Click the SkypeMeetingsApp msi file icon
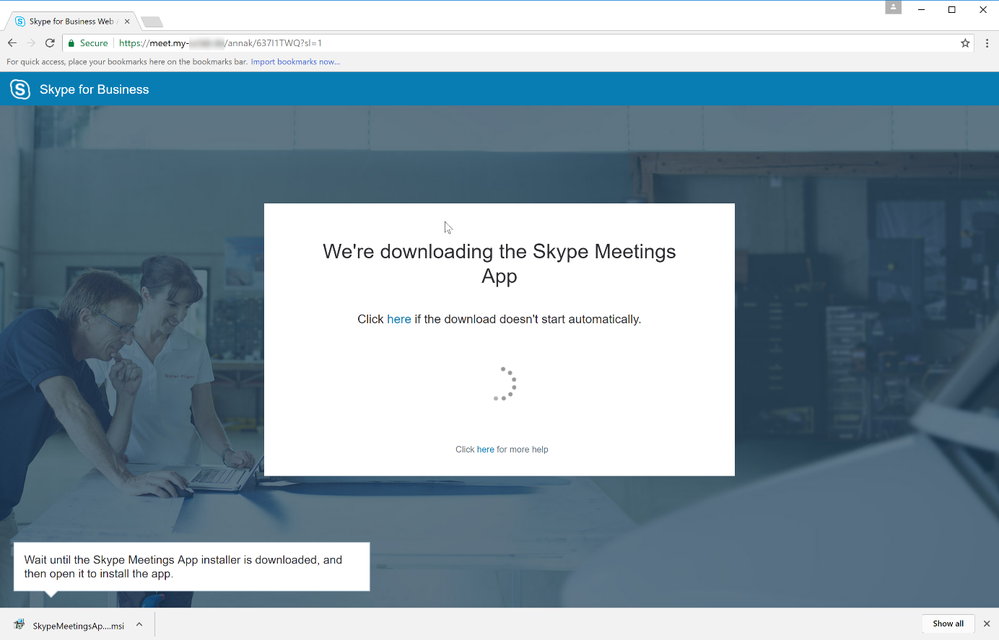The width and height of the screenshot is (999, 640). click(19, 625)
